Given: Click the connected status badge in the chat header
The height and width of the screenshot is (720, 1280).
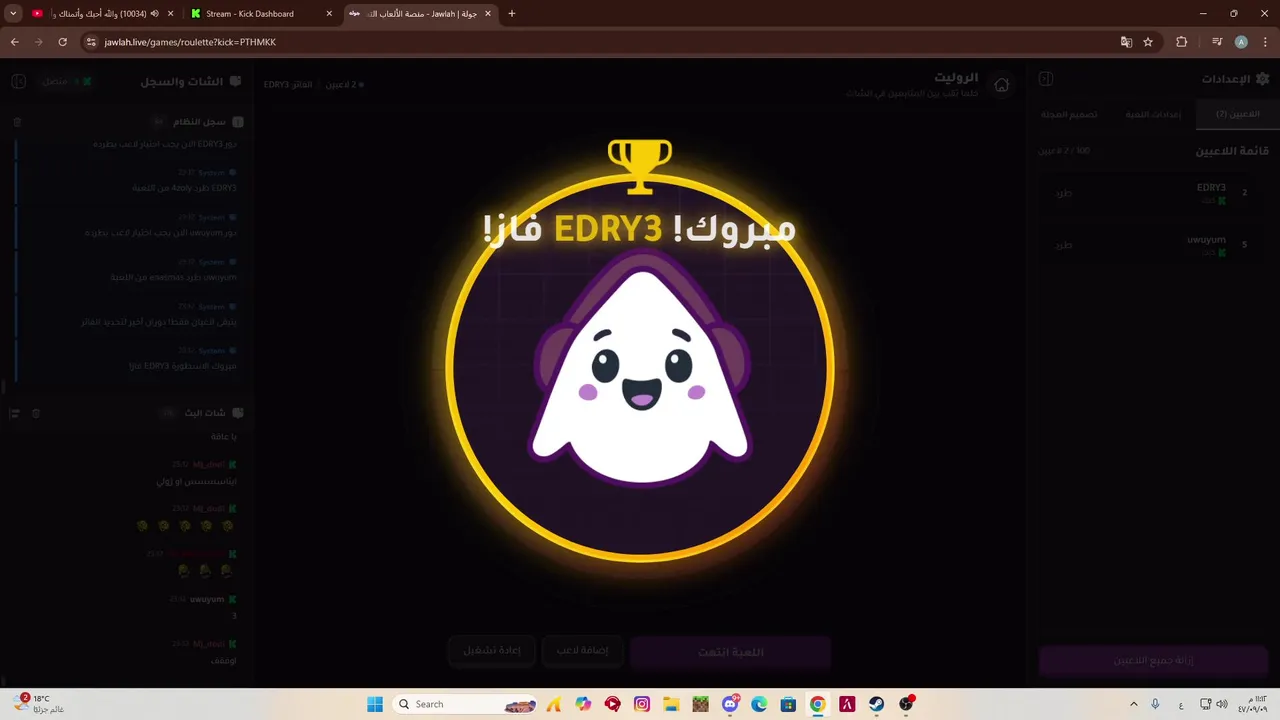Looking at the screenshot, I should pos(67,80).
